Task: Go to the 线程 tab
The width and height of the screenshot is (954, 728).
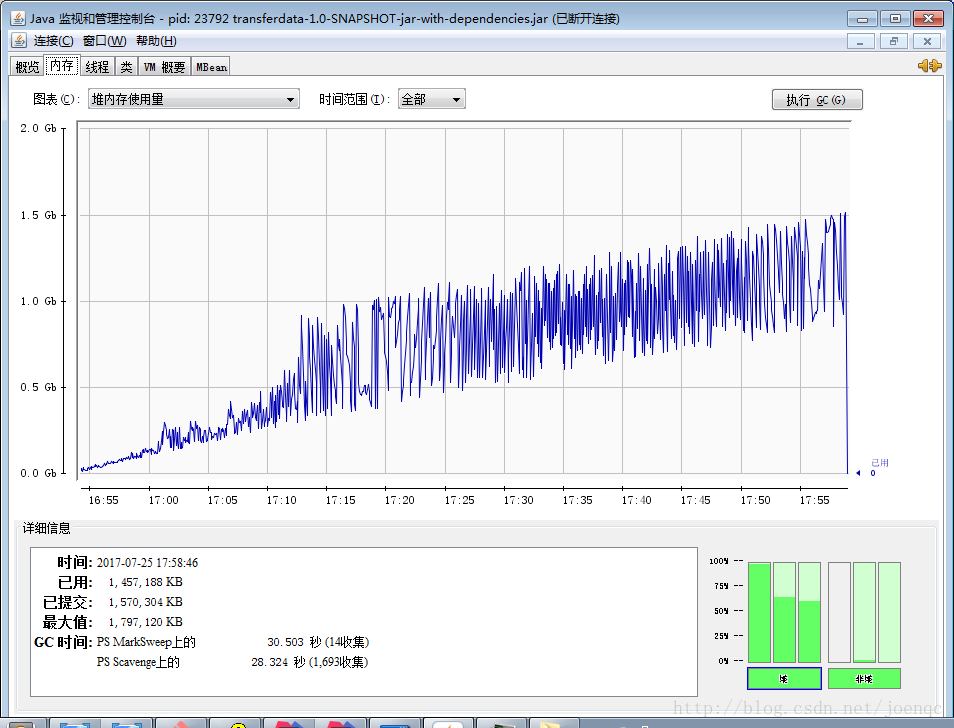Action: (97, 66)
